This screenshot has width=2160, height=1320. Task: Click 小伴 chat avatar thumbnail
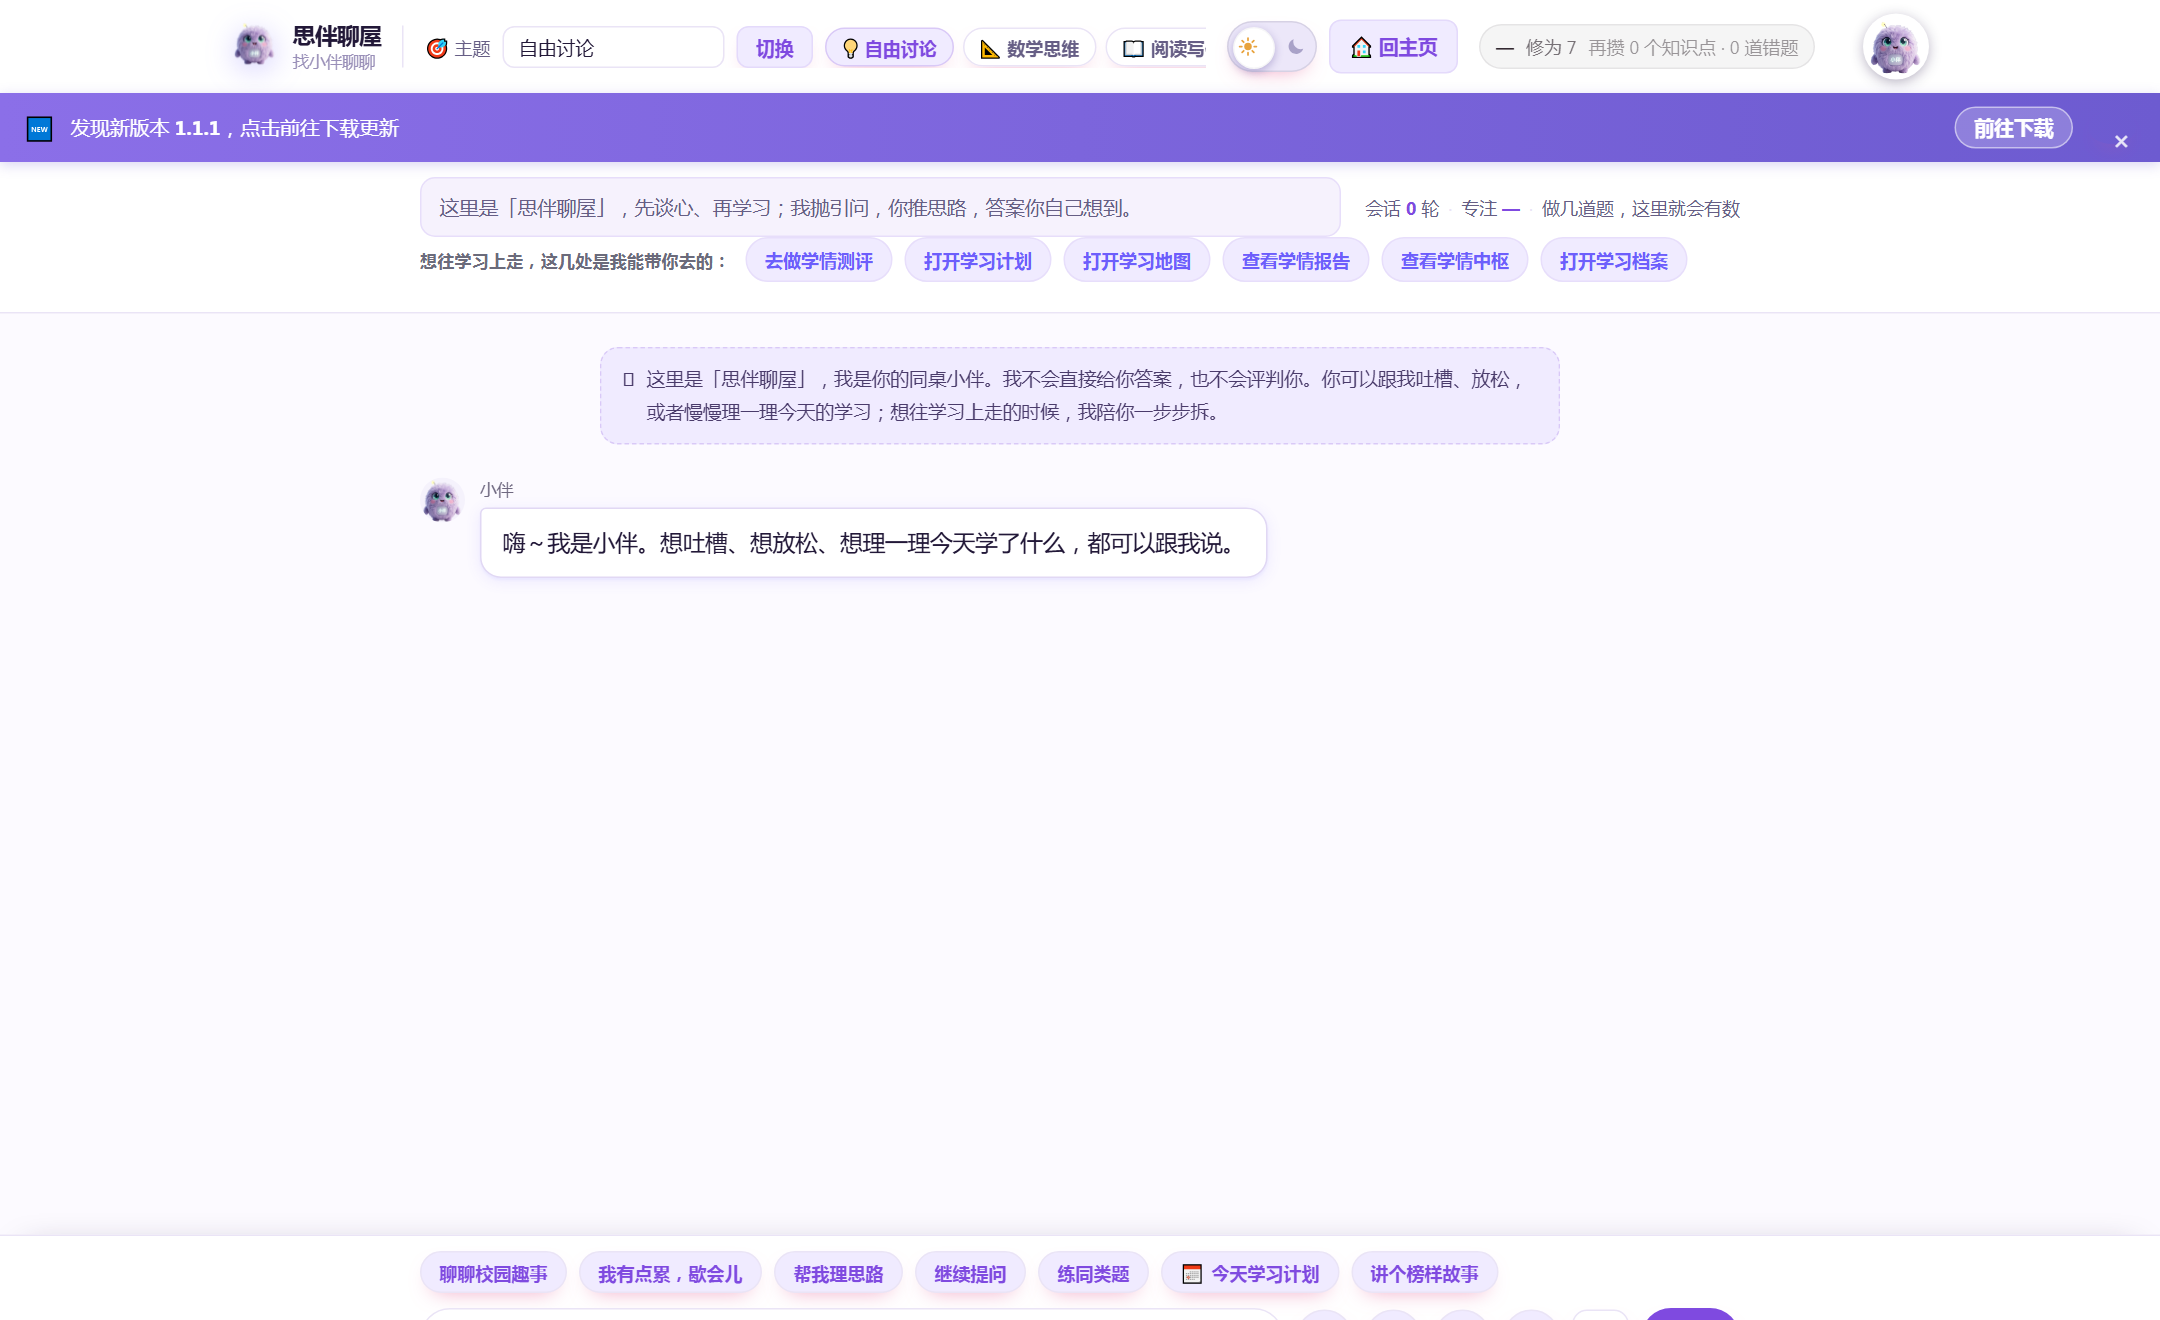[442, 500]
